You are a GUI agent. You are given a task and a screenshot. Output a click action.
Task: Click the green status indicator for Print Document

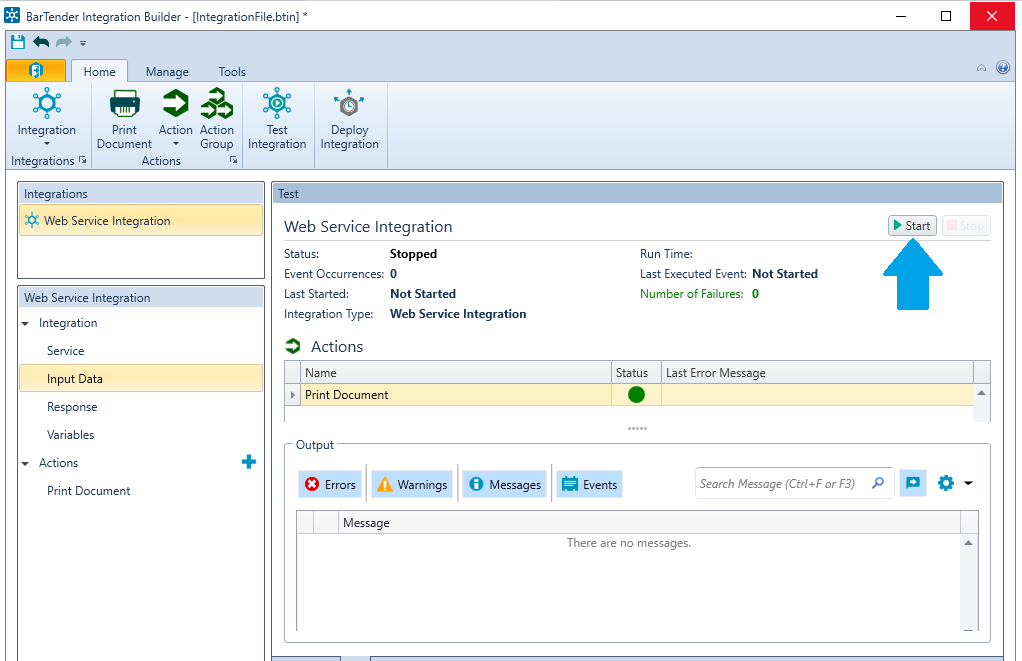[x=636, y=394]
